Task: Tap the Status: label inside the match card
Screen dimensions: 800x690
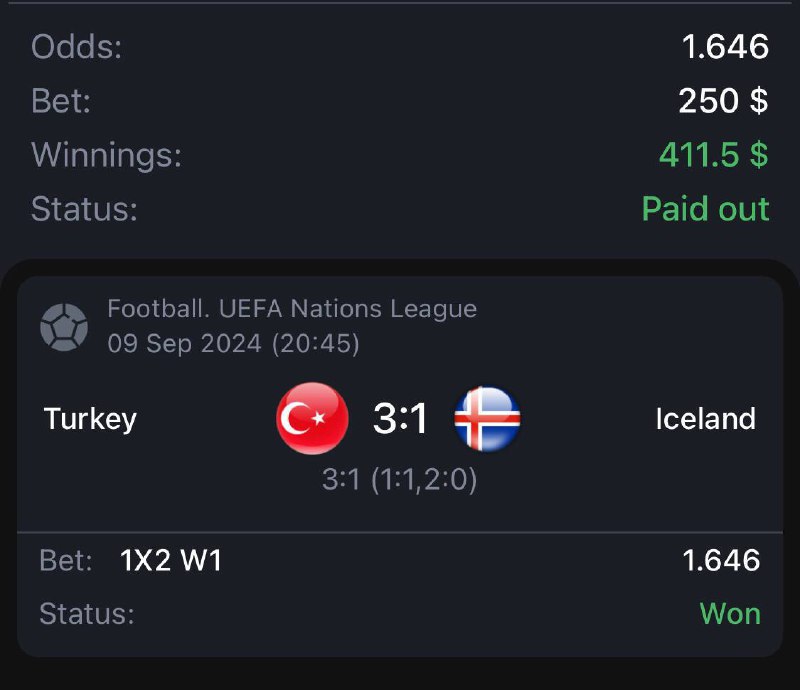Action: pyautogui.click(x=87, y=613)
